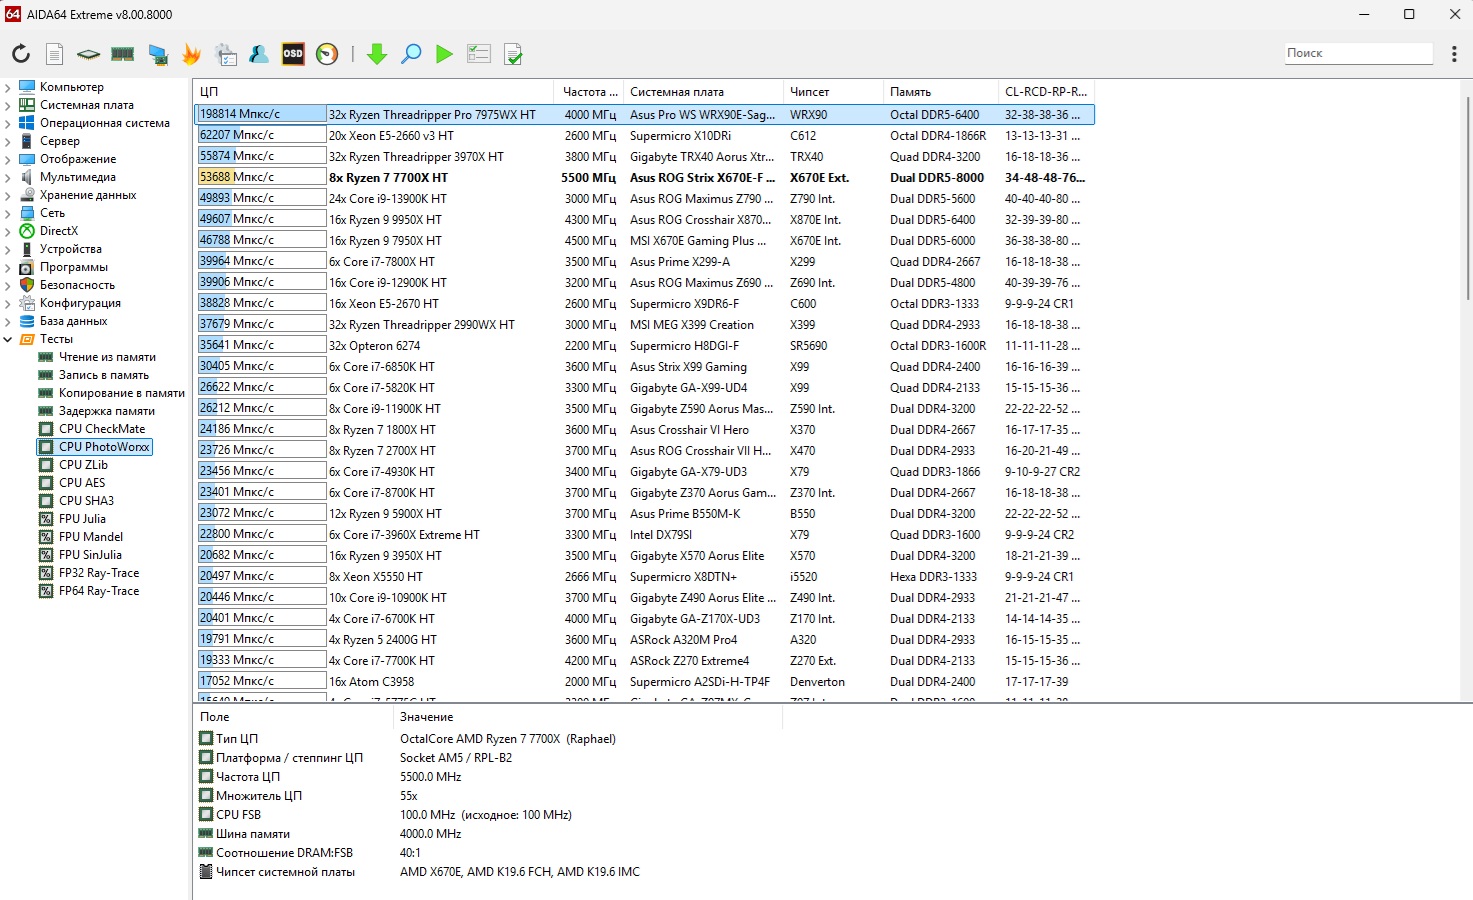The image size is (1473, 900).
Task: Open the Запись в память benchmark
Action: (x=103, y=375)
